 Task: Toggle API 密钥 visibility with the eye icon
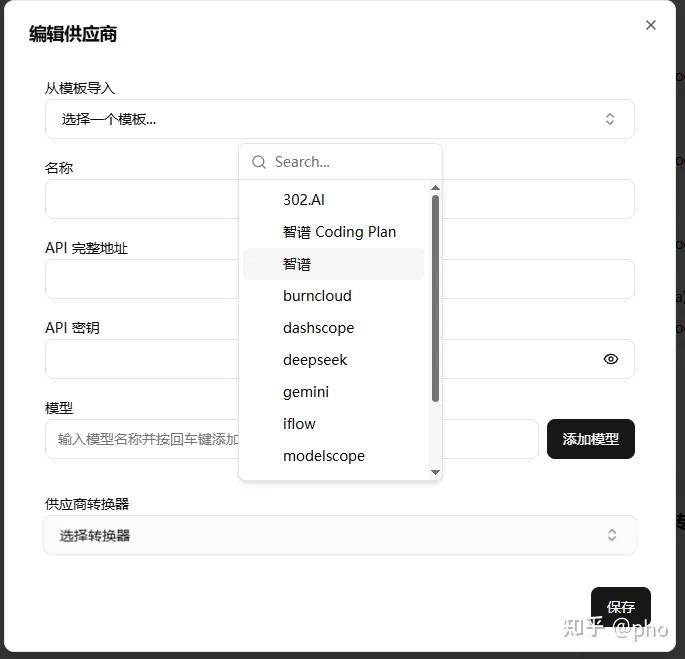coord(610,359)
